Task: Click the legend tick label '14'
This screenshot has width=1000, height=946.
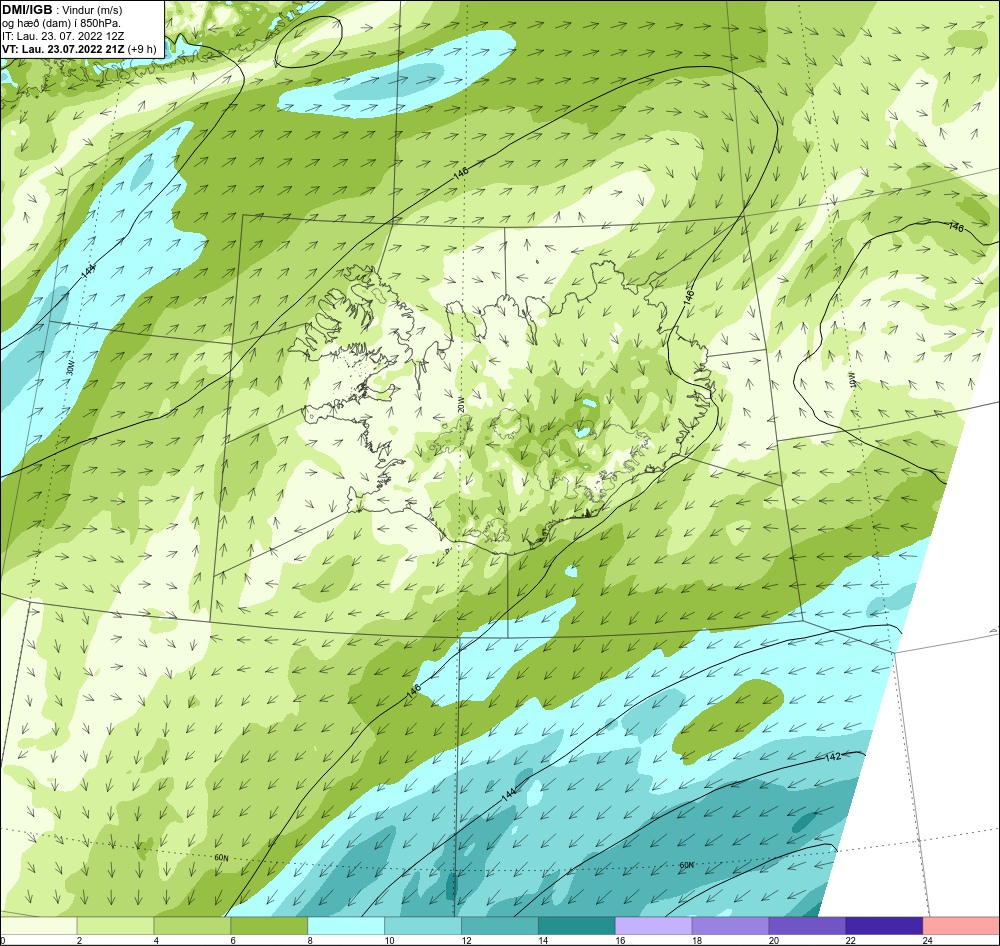Action: tap(543, 940)
